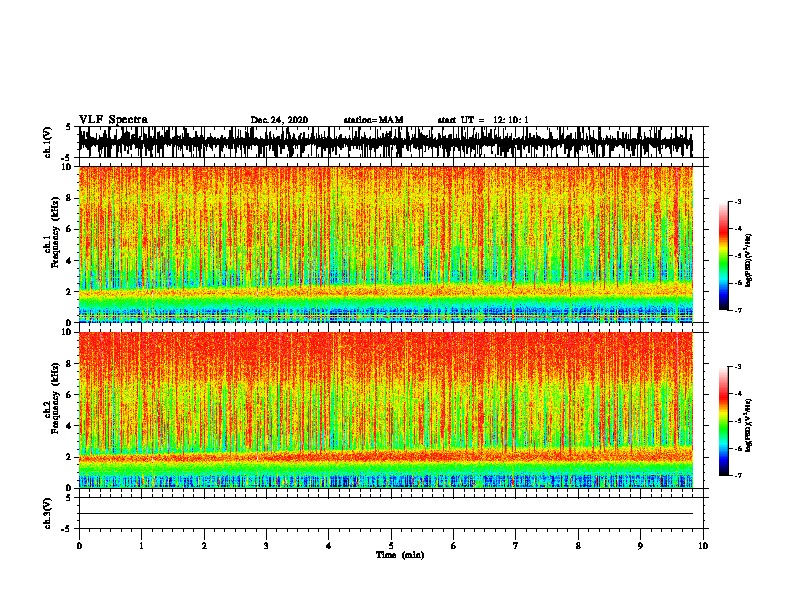Click the time-axis tick label "10"

(703, 546)
